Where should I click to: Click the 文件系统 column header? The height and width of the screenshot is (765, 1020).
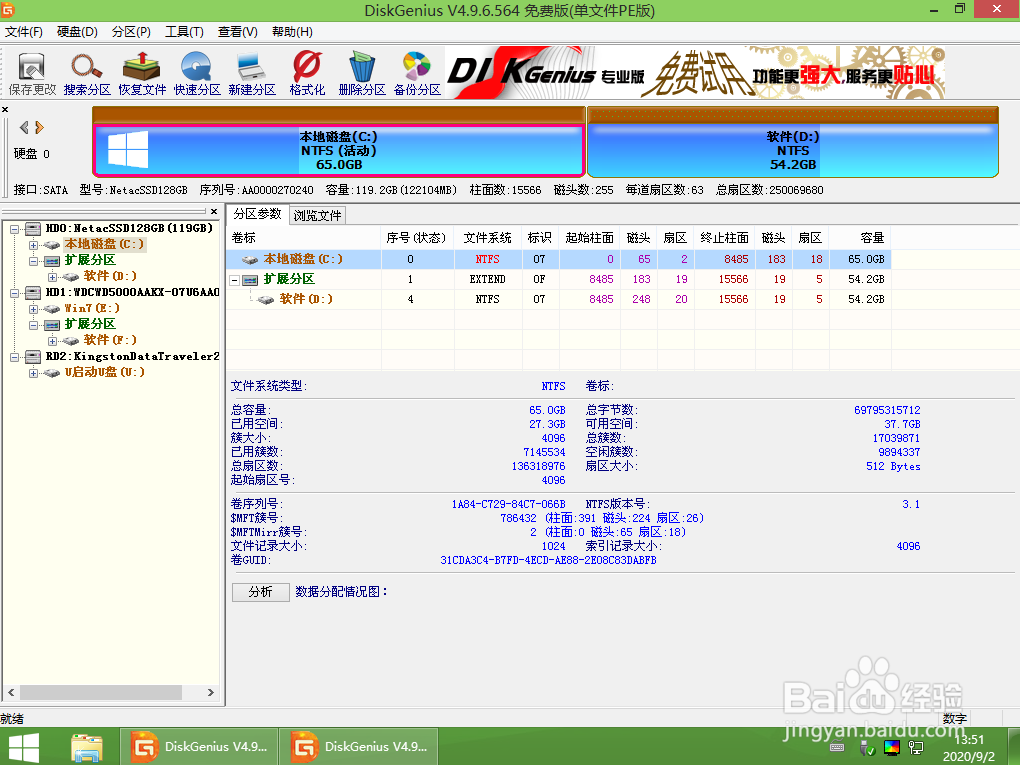pyautogui.click(x=487, y=238)
